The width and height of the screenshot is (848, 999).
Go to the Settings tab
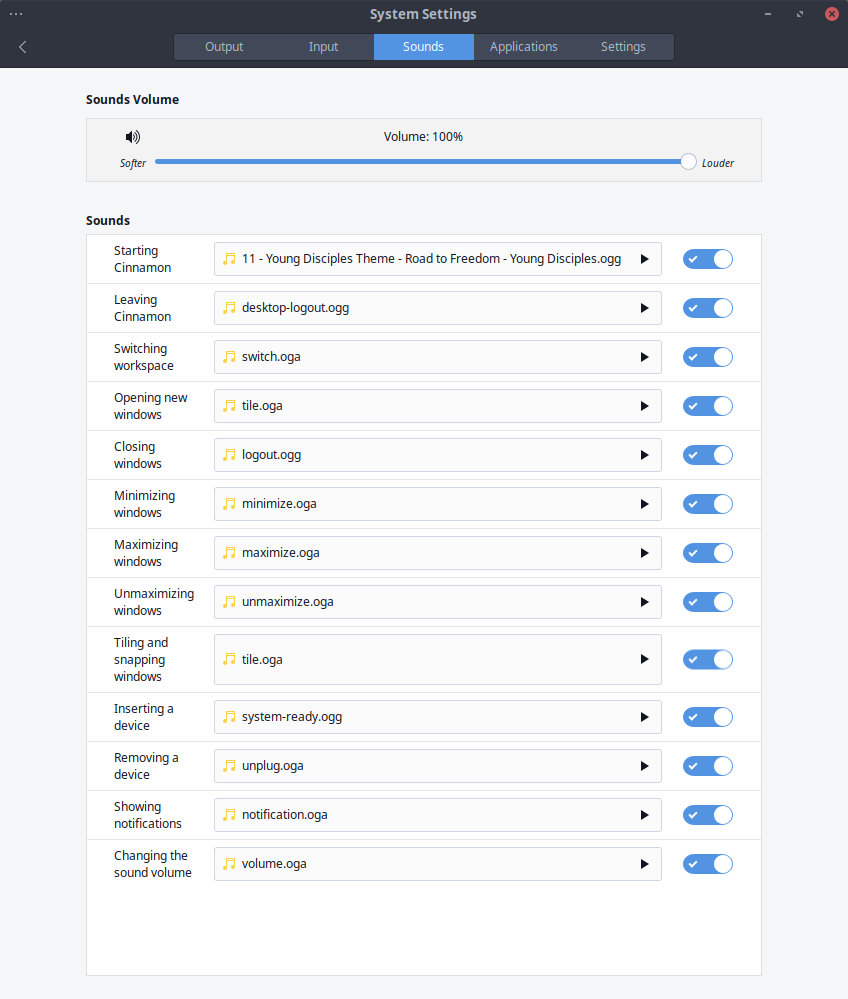(623, 47)
